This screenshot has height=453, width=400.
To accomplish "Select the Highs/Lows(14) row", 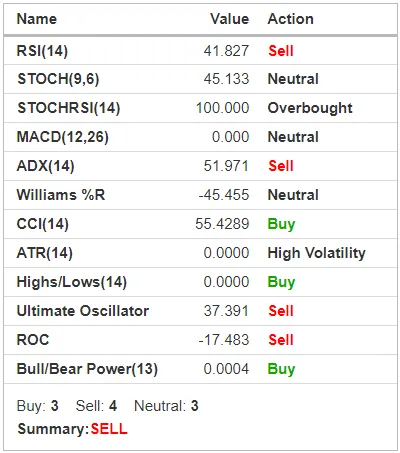I will click(x=200, y=282).
